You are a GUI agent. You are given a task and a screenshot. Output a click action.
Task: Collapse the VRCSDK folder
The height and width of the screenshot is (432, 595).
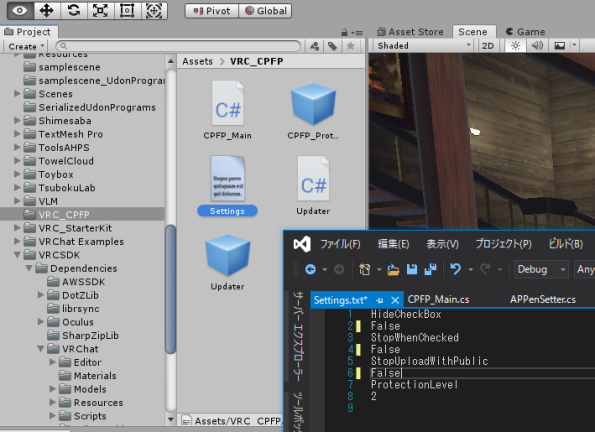point(17,255)
